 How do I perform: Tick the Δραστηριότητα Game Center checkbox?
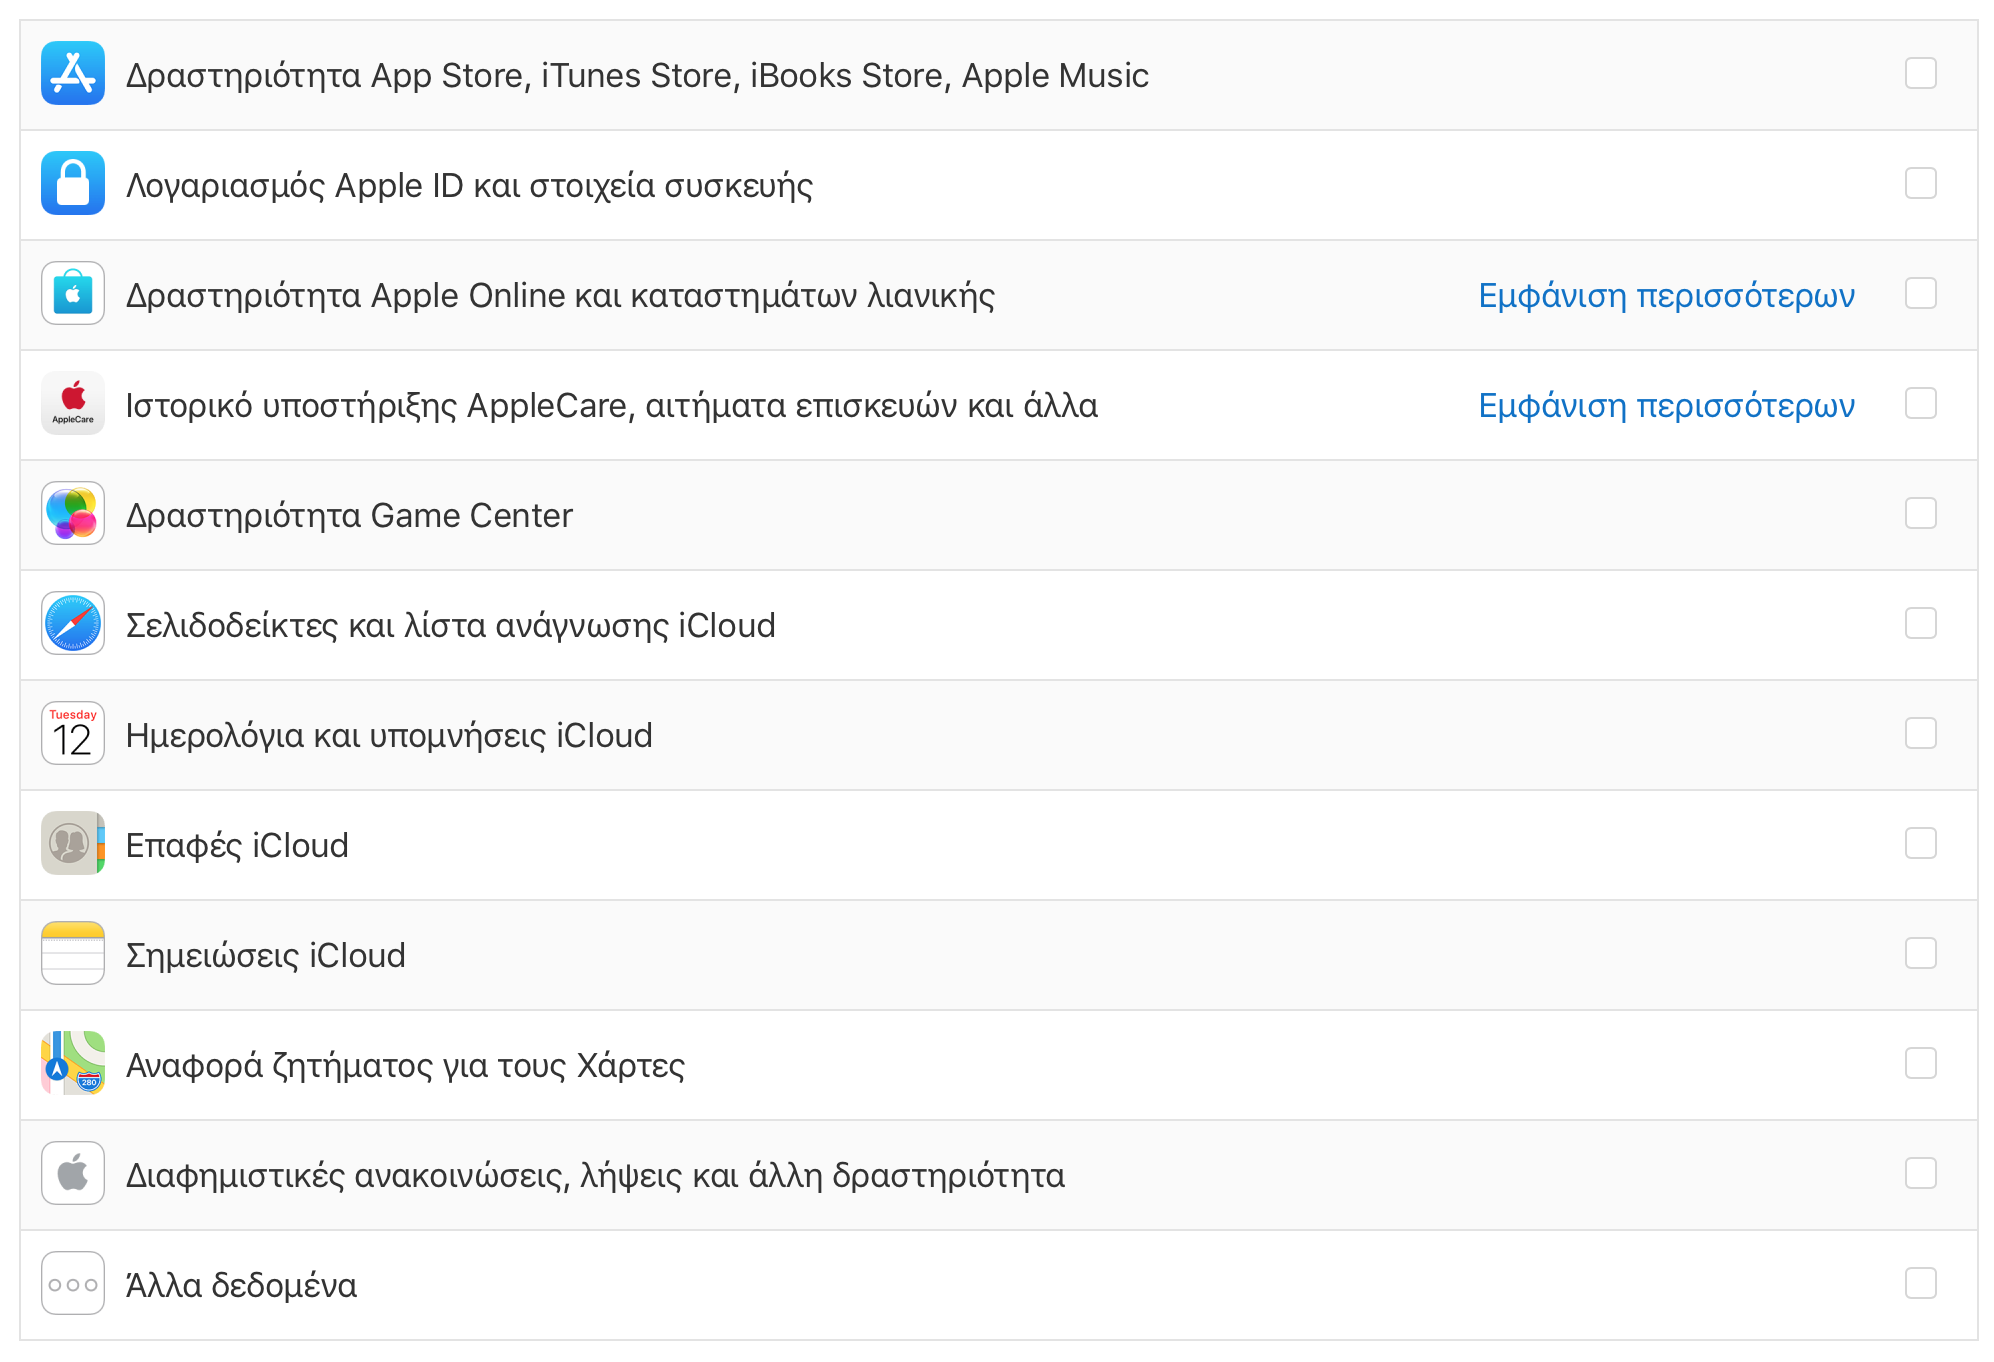(x=1921, y=513)
